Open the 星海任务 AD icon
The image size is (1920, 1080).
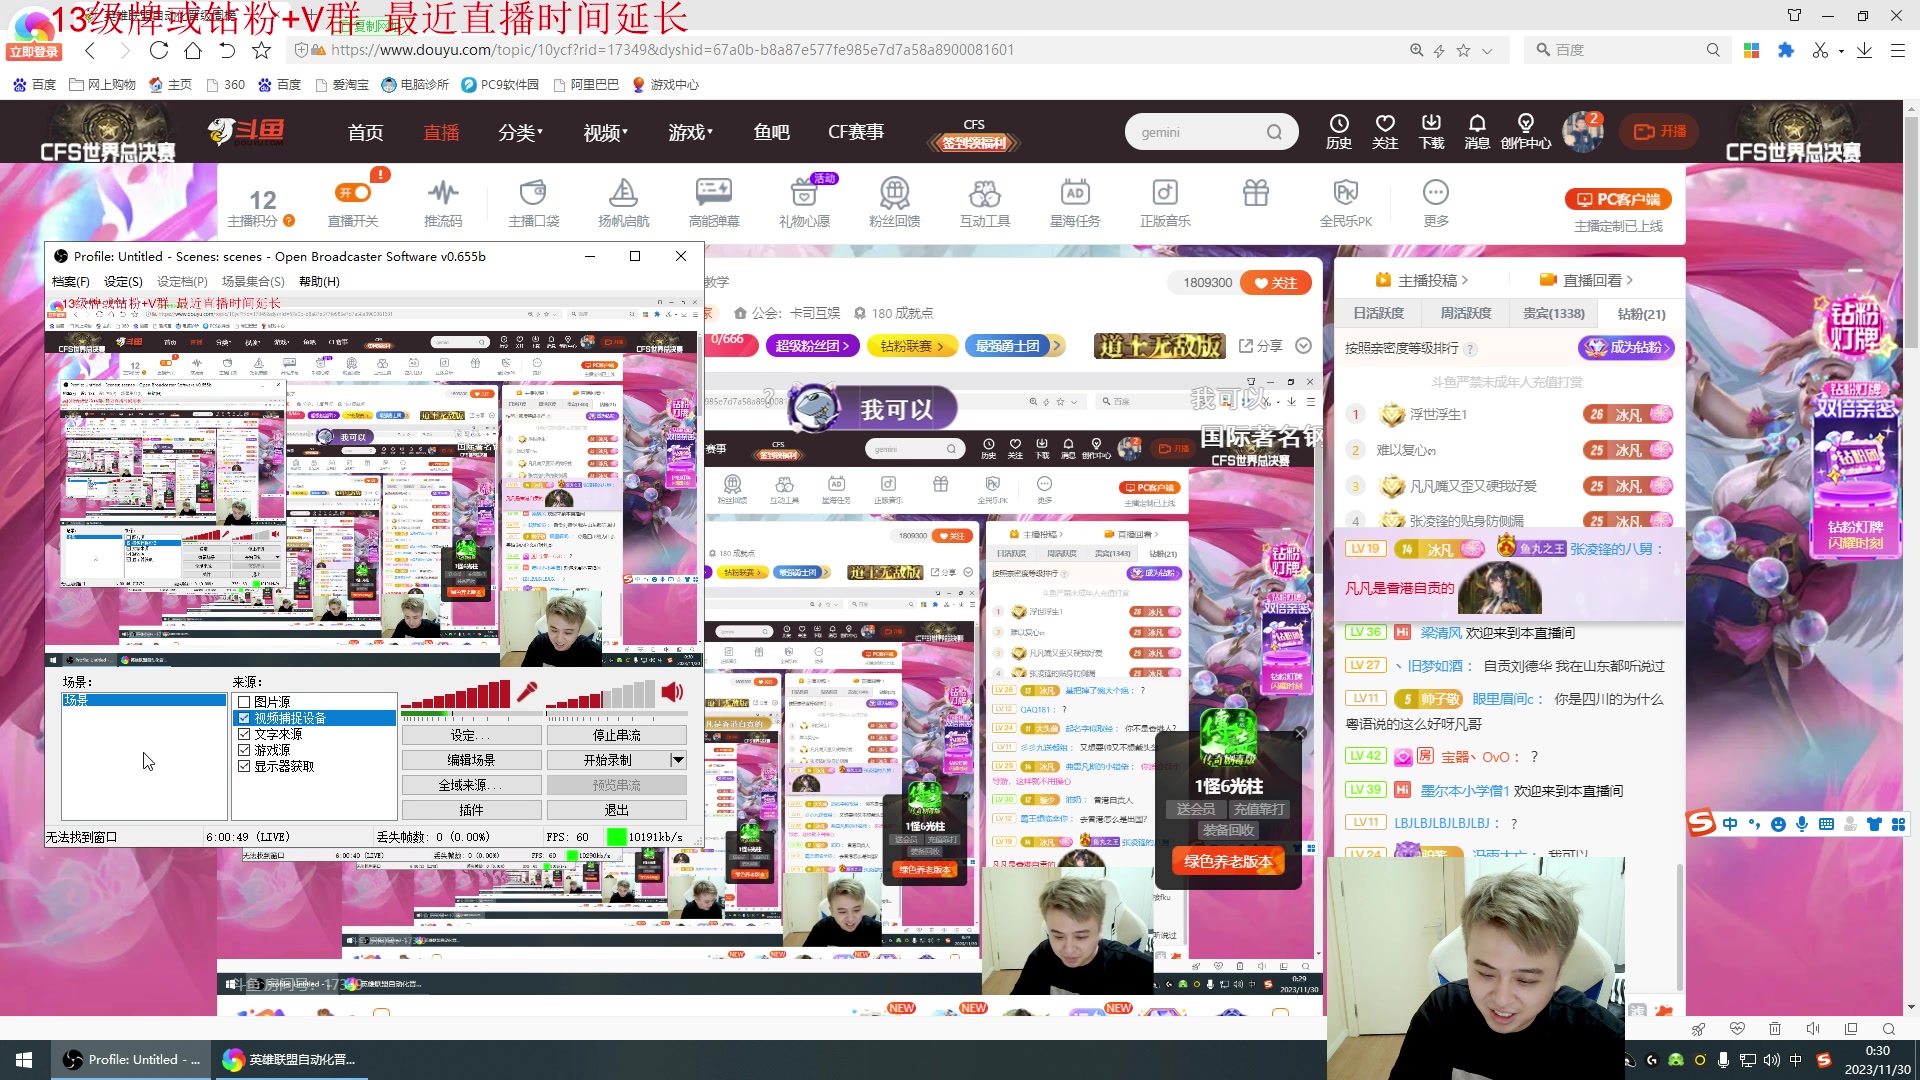(x=1075, y=204)
